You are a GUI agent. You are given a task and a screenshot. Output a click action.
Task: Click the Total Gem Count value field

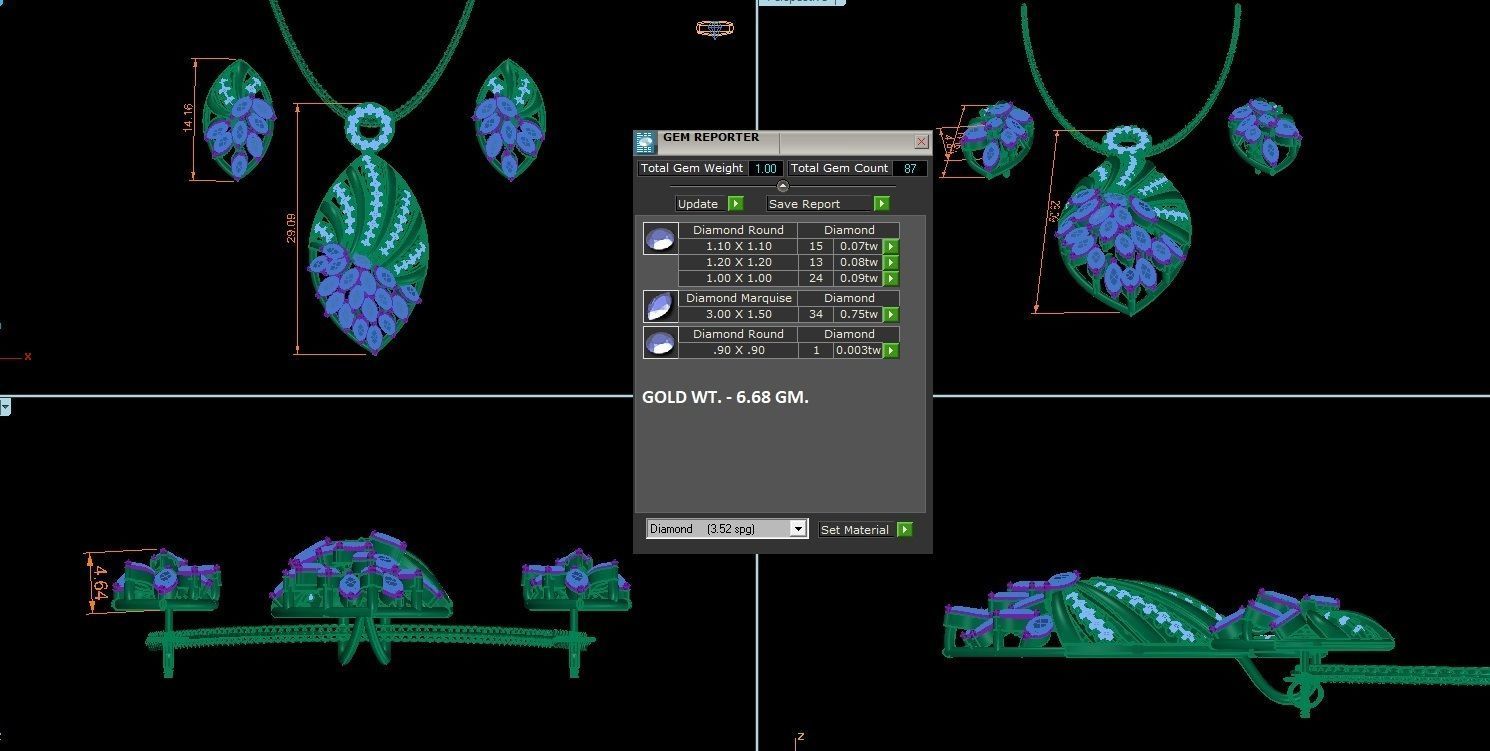pos(910,168)
